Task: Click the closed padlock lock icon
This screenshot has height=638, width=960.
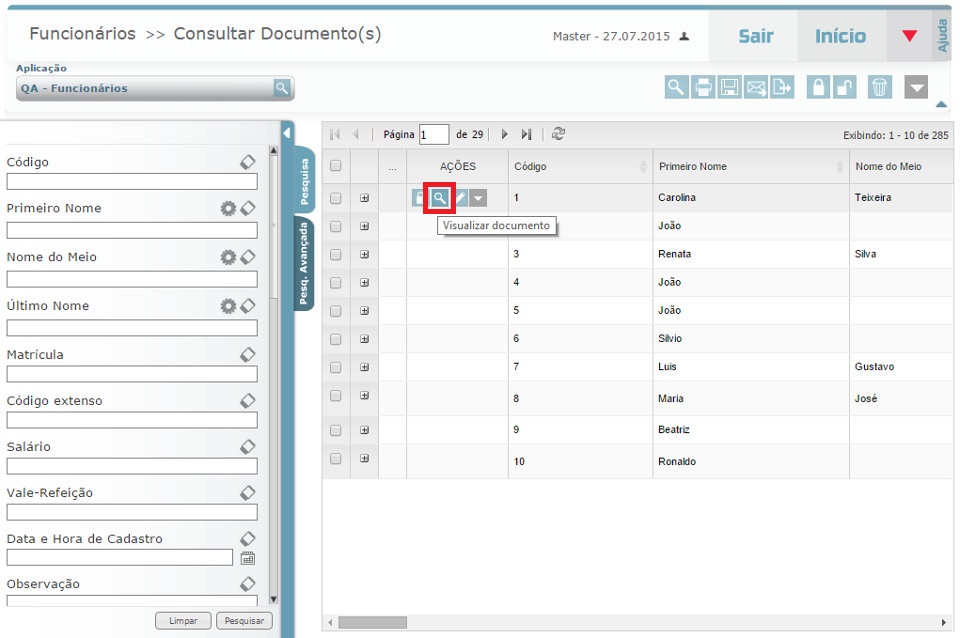Action: coord(819,87)
